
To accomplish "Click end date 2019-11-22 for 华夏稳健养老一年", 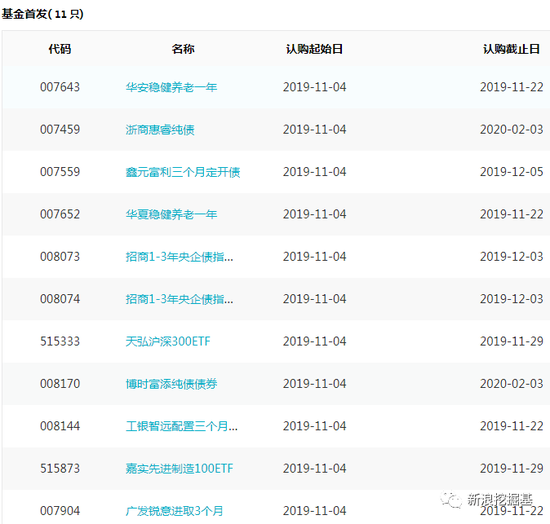I will (x=511, y=214).
